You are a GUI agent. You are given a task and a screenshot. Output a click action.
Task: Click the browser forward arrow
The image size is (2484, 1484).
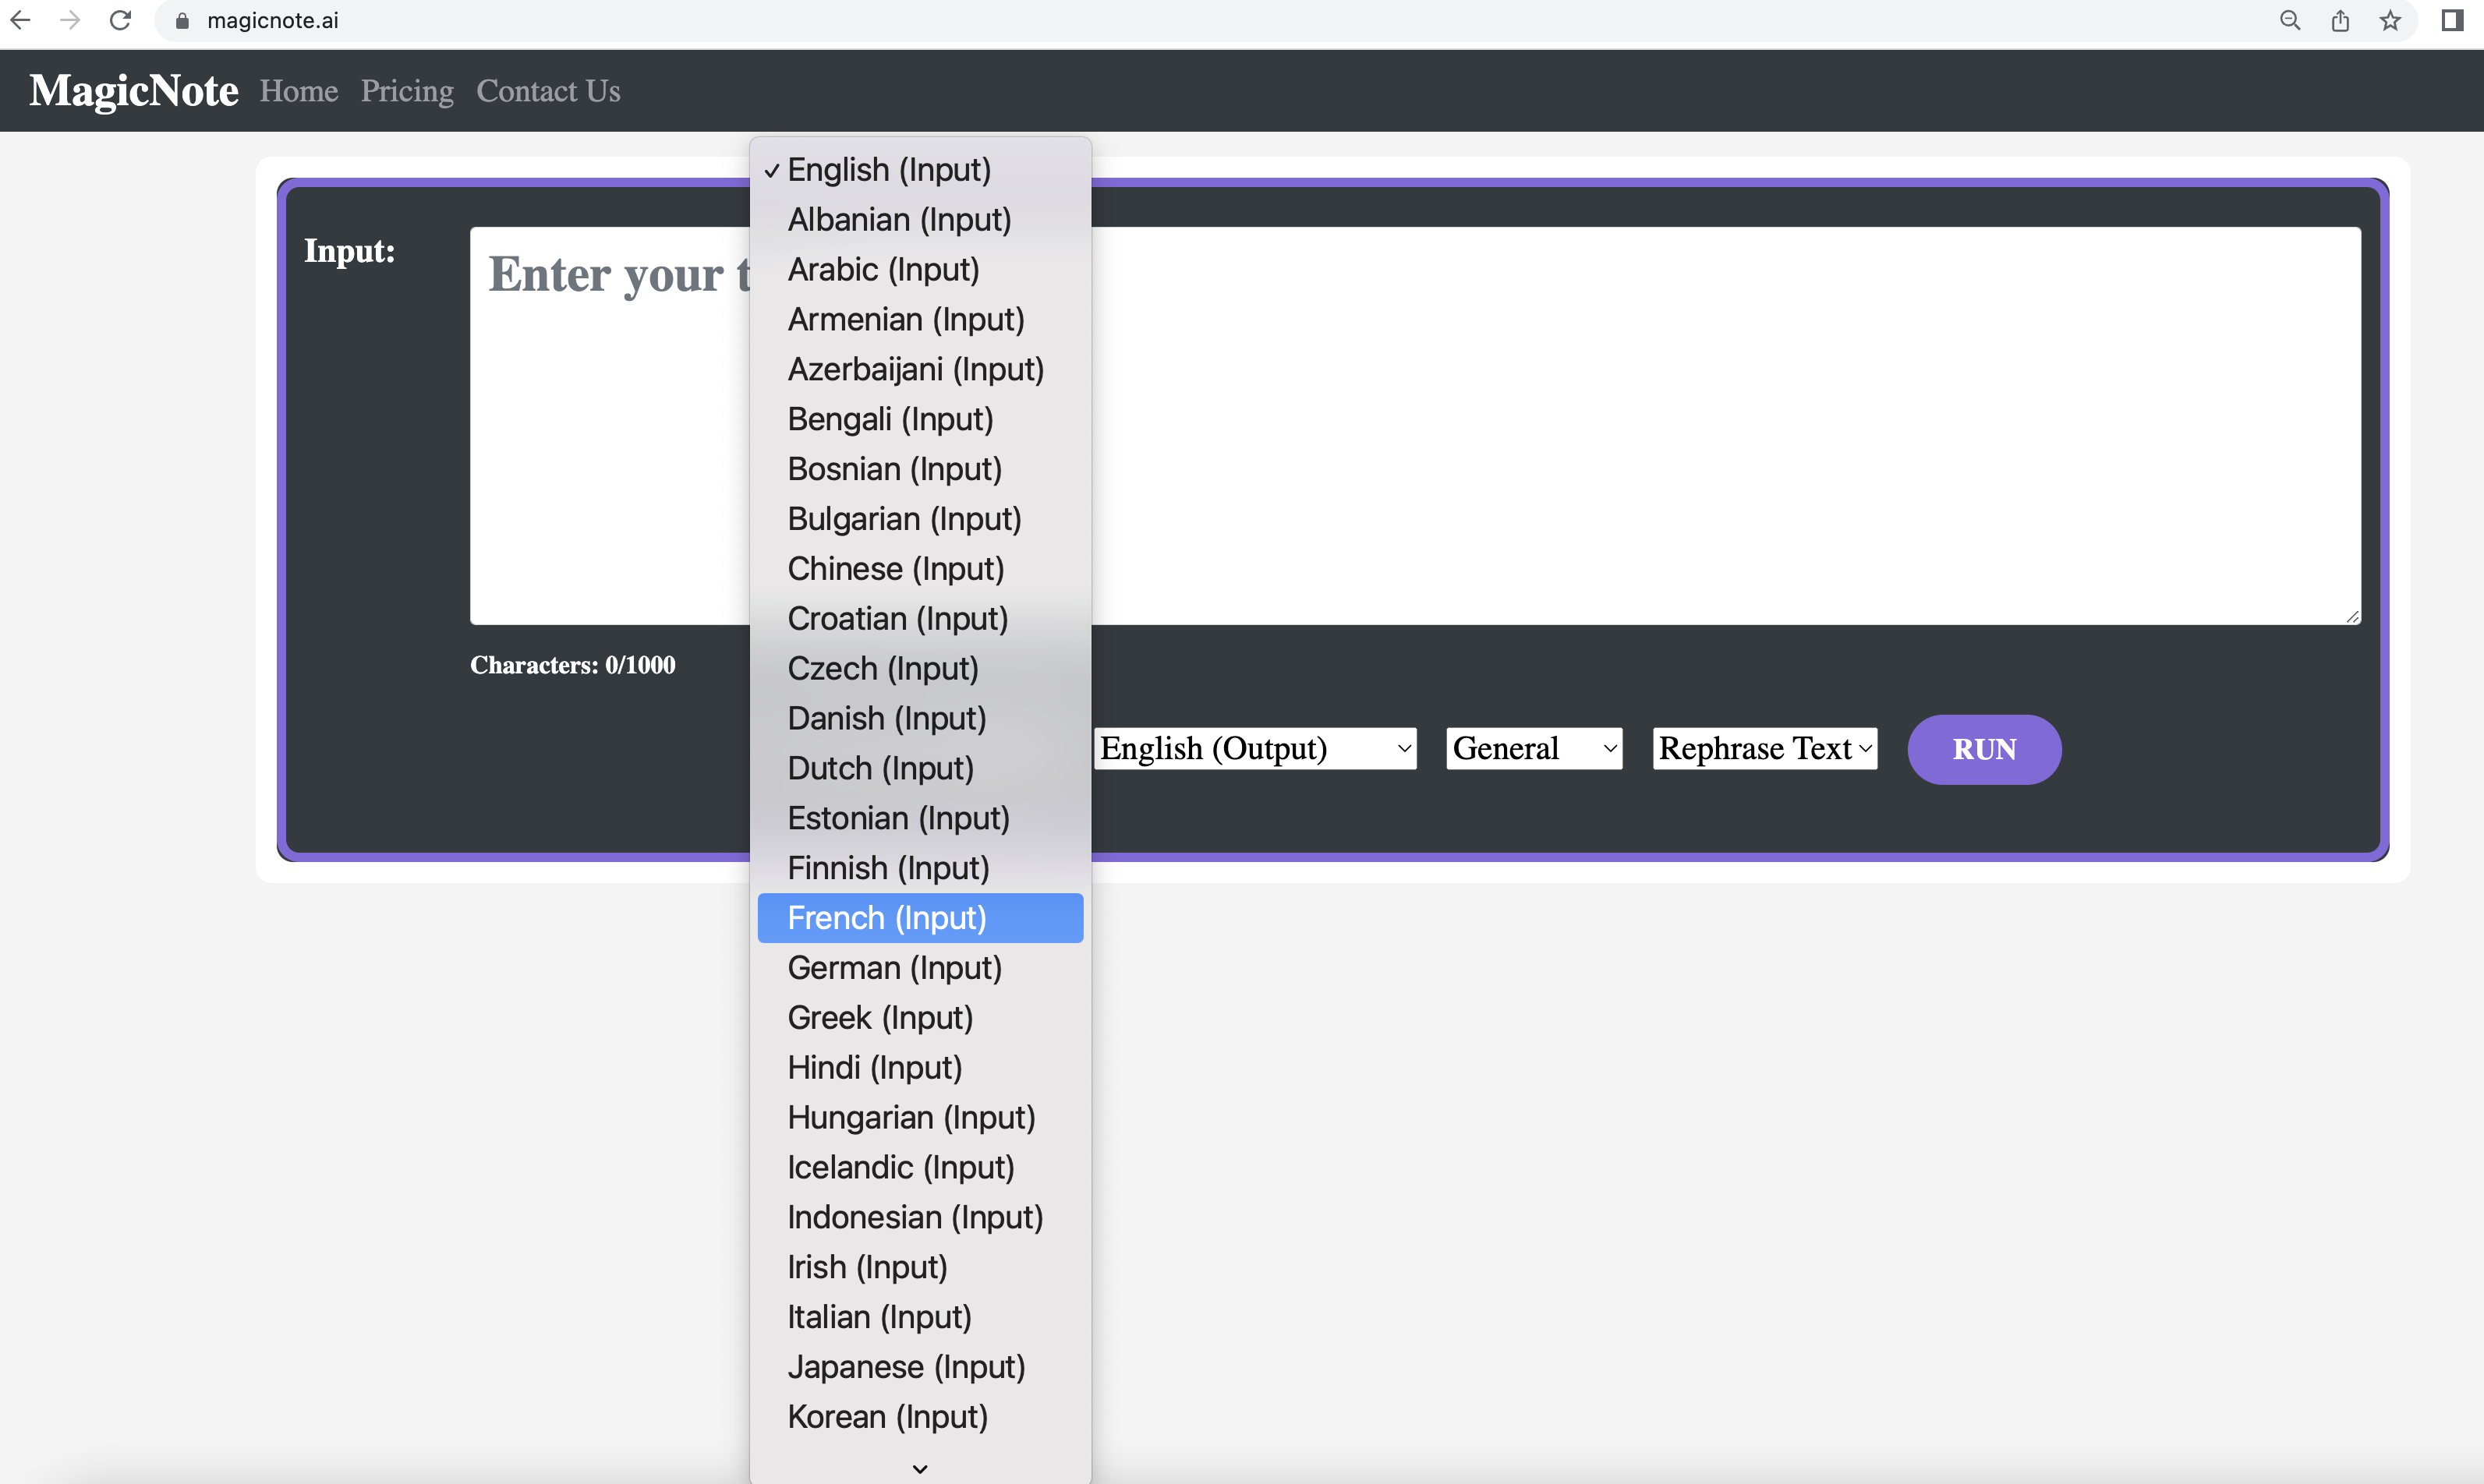[70, 20]
